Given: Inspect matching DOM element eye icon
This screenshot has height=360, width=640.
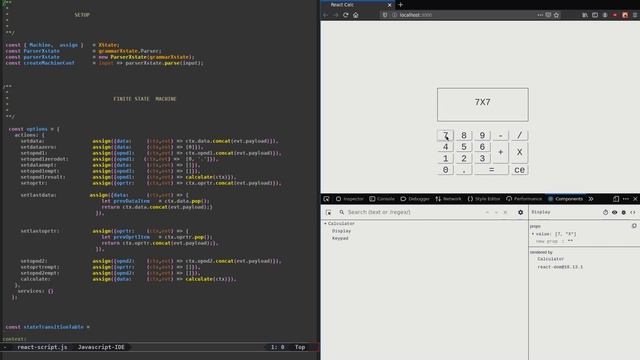Looking at the screenshot, I should (x=614, y=212).
